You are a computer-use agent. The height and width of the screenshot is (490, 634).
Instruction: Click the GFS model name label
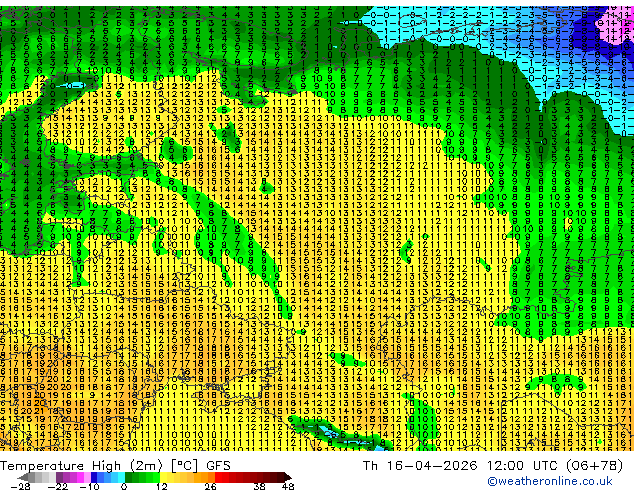218,466
